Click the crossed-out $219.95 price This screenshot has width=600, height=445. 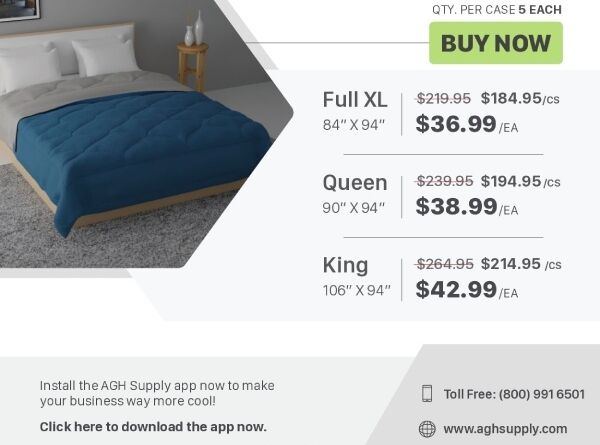(444, 98)
